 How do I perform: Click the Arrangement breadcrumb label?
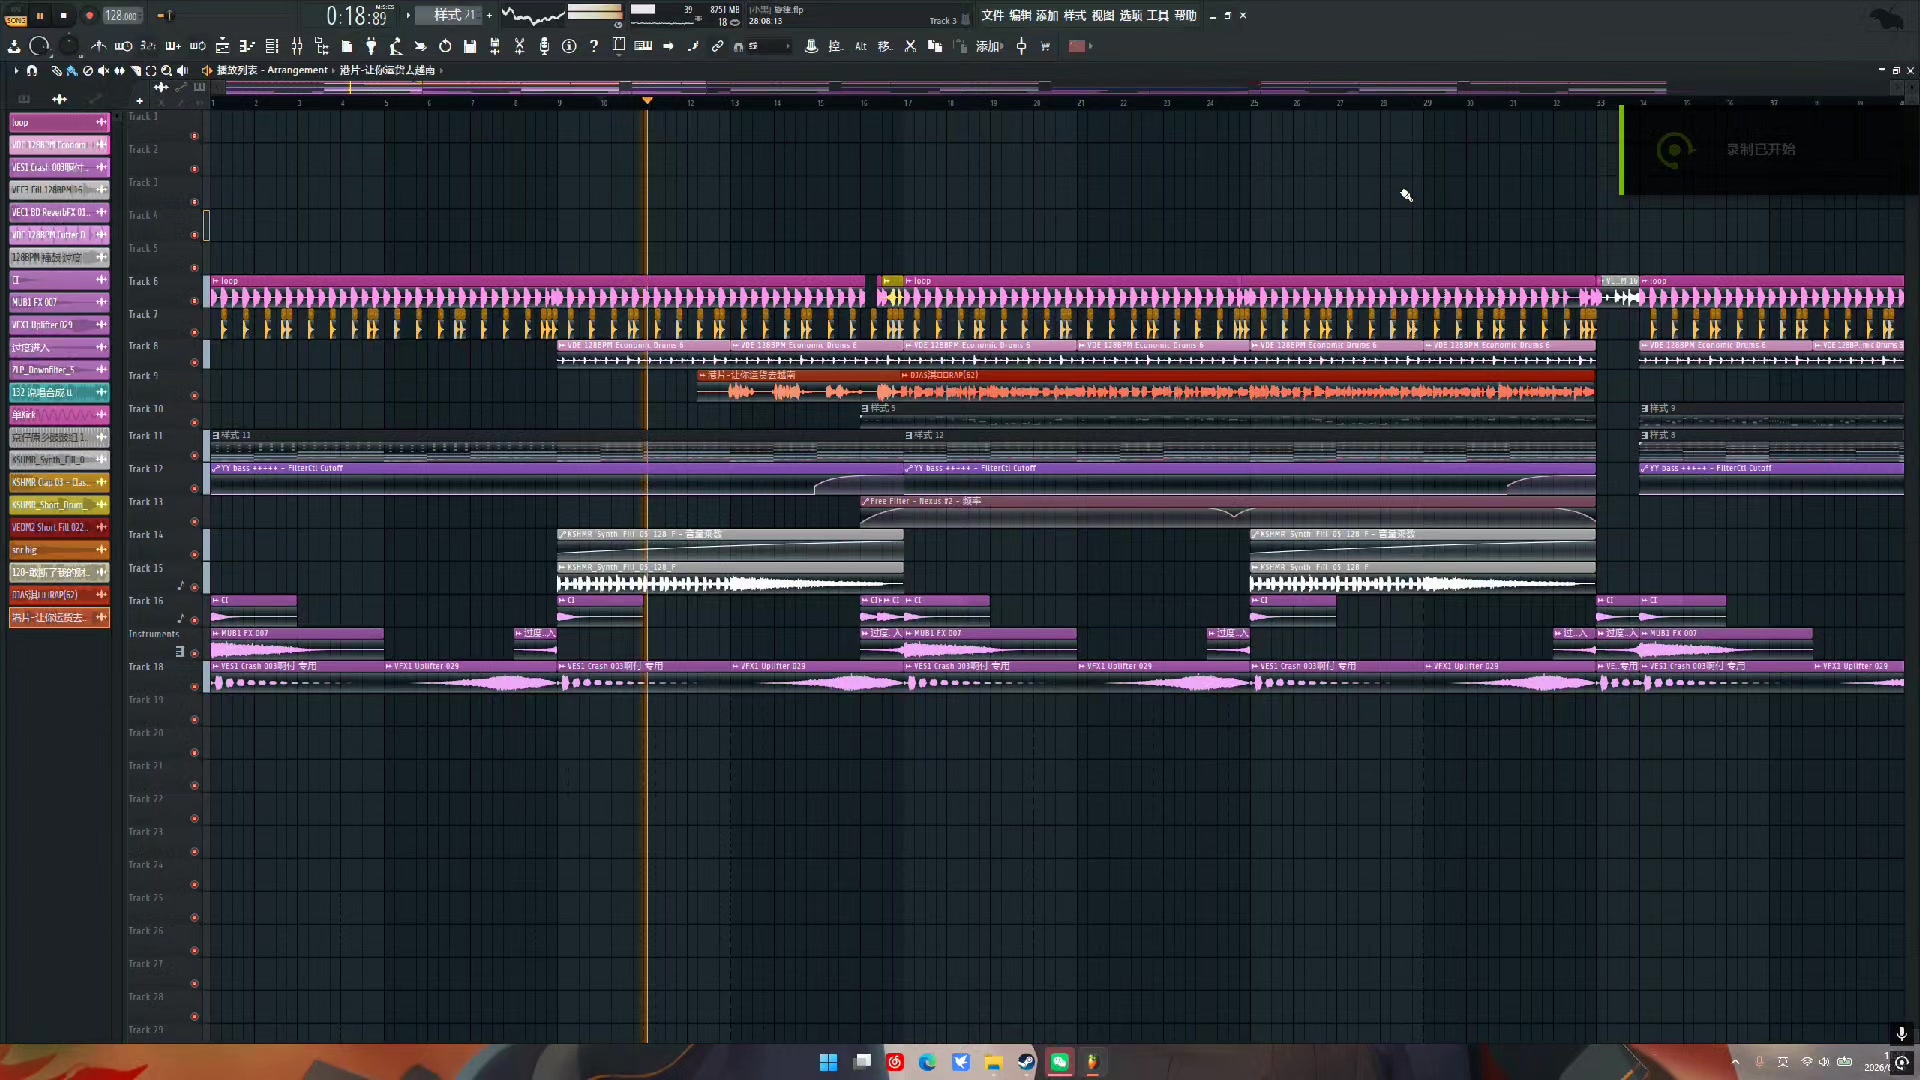pyautogui.click(x=297, y=70)
